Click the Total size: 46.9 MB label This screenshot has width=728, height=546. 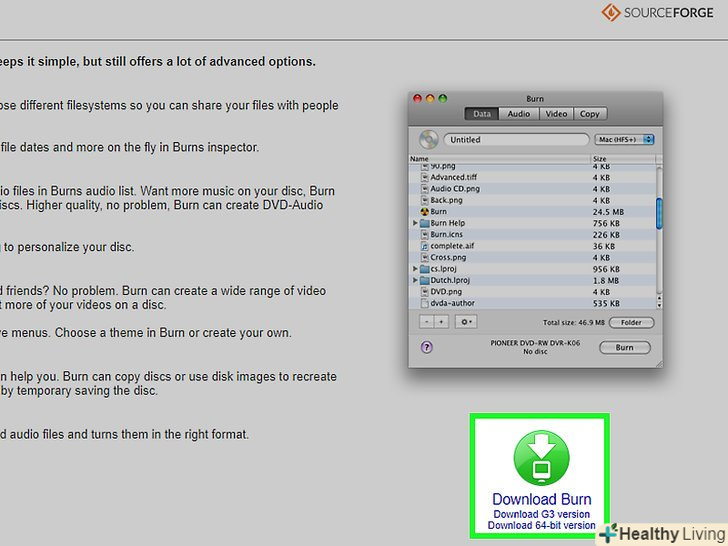574,322
